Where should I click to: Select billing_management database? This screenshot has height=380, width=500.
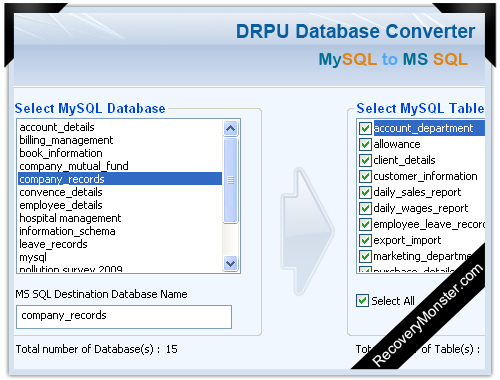click(120, 140)
